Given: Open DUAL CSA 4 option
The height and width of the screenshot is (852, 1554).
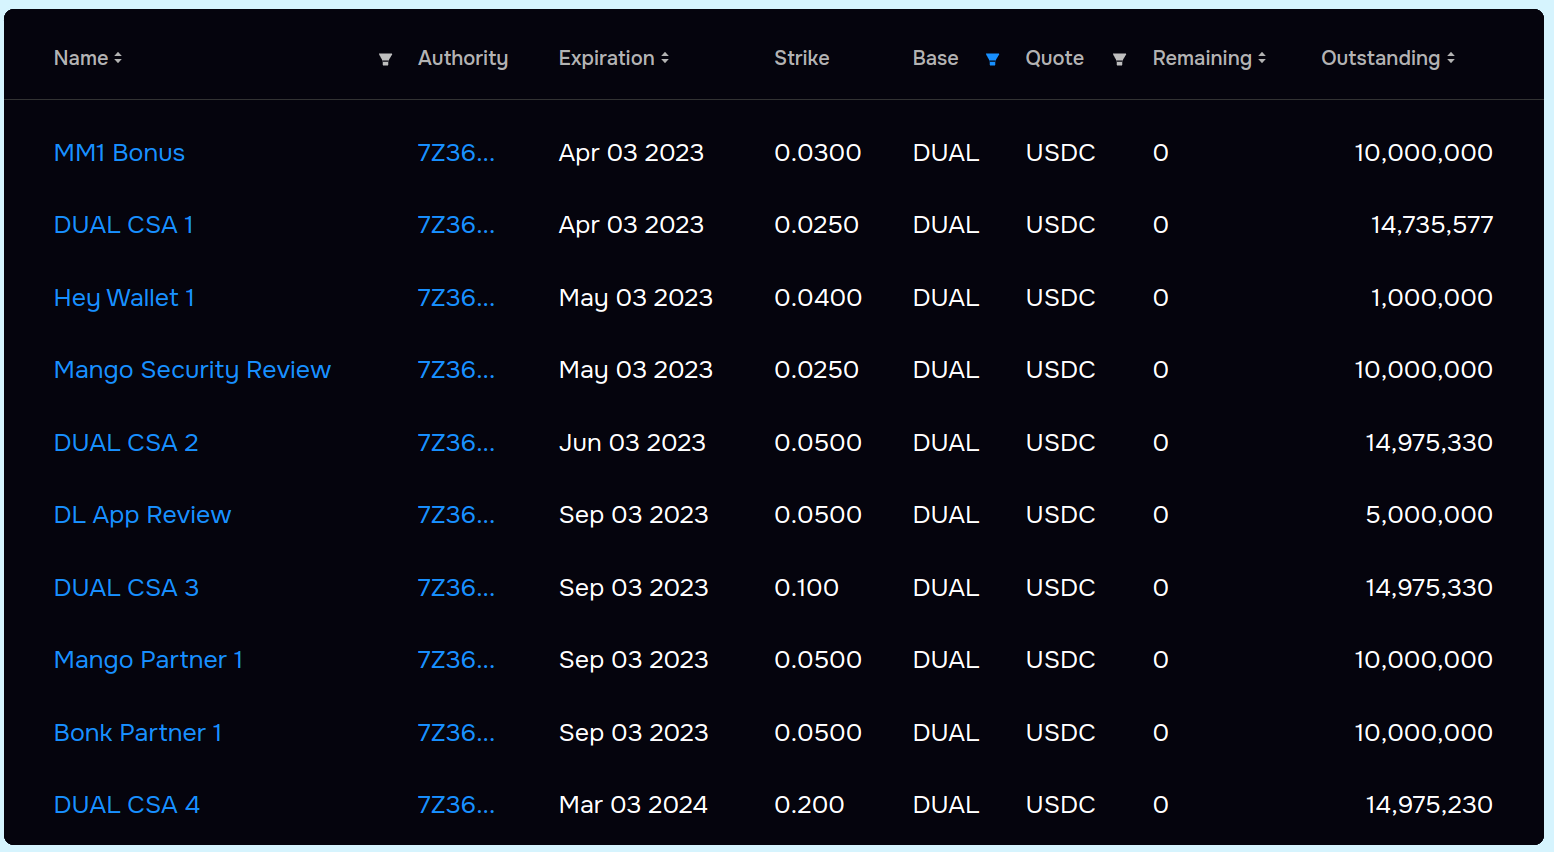Looking at the screenshot, I should click(x=127, y=805).
